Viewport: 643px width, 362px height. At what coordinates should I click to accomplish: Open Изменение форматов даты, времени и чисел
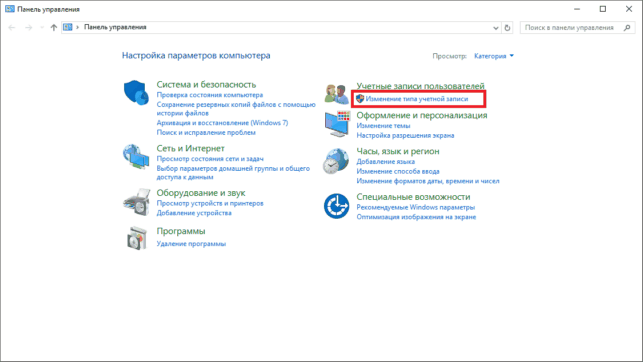[x=428, y=181]
